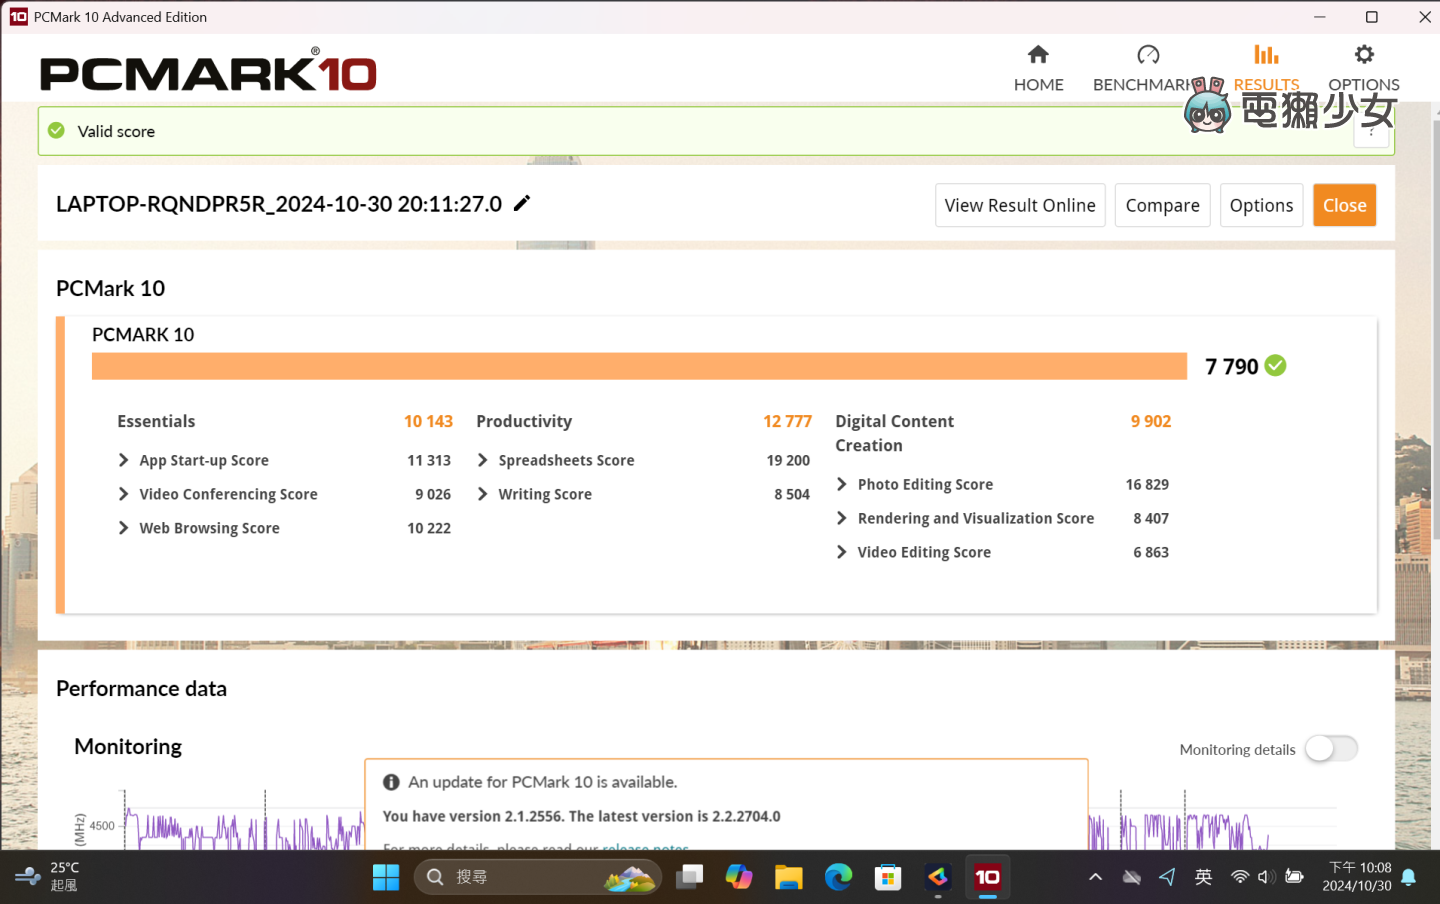Open File Explorer from taskbar
Viewport: 1440px width, 904px height.
(x=788, y=877)
